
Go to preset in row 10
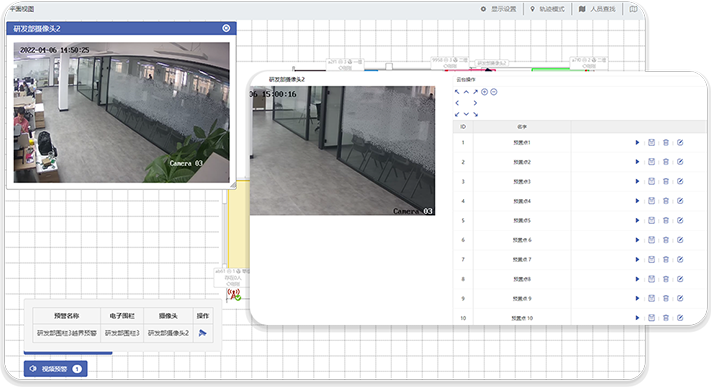tap(637, 318)
